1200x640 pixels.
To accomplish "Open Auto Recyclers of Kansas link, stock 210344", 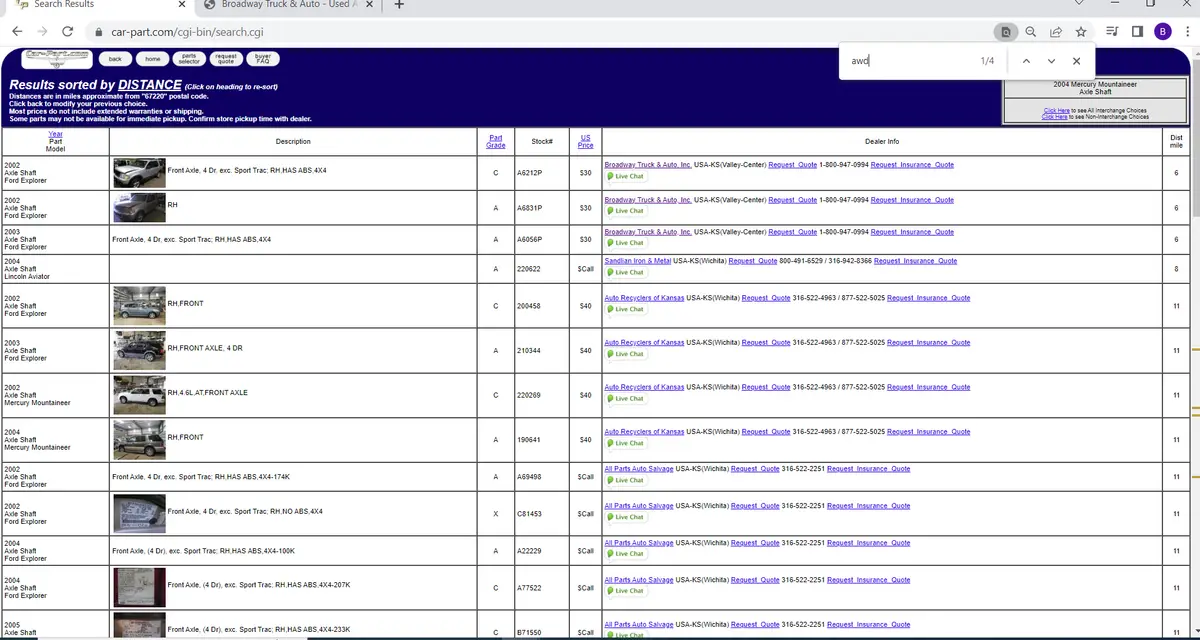I will (644, 343).
